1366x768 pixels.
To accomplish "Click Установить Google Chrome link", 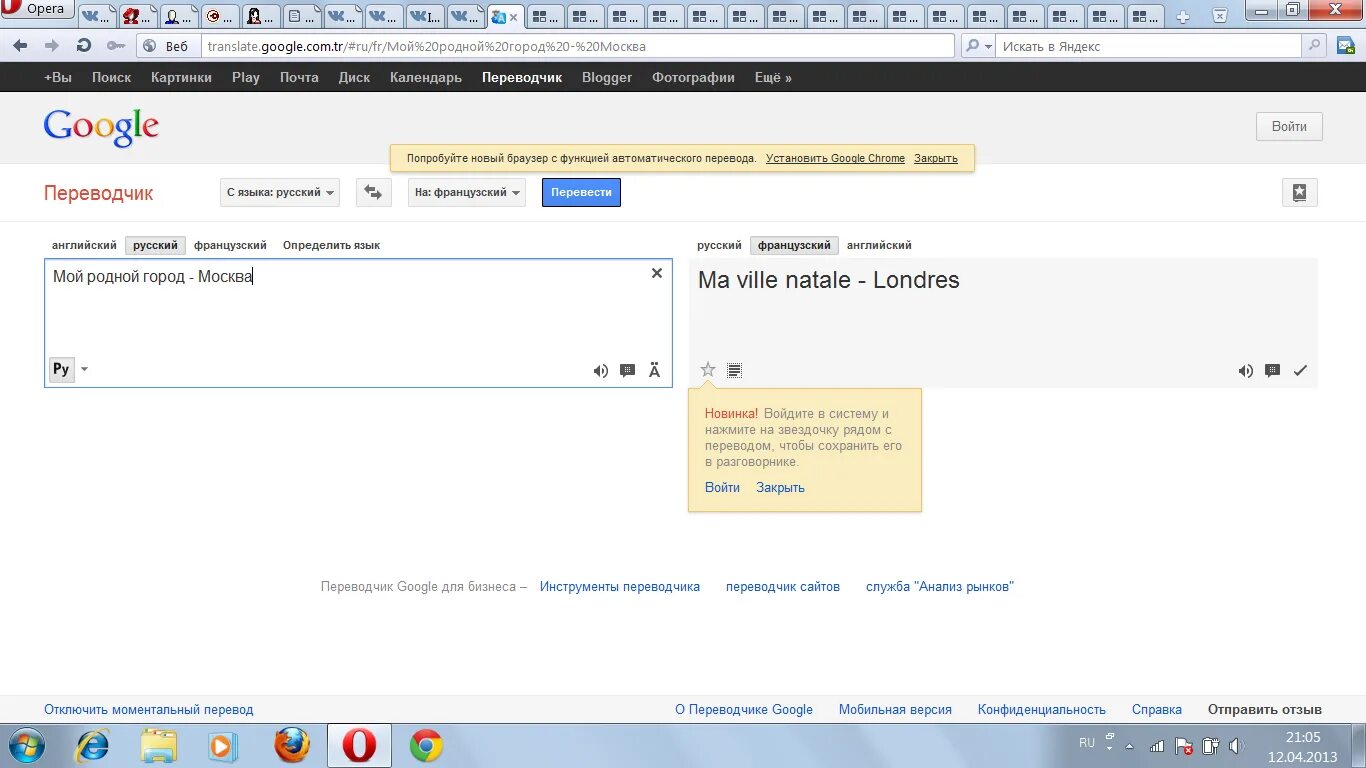I will click(x=835, y=158).
